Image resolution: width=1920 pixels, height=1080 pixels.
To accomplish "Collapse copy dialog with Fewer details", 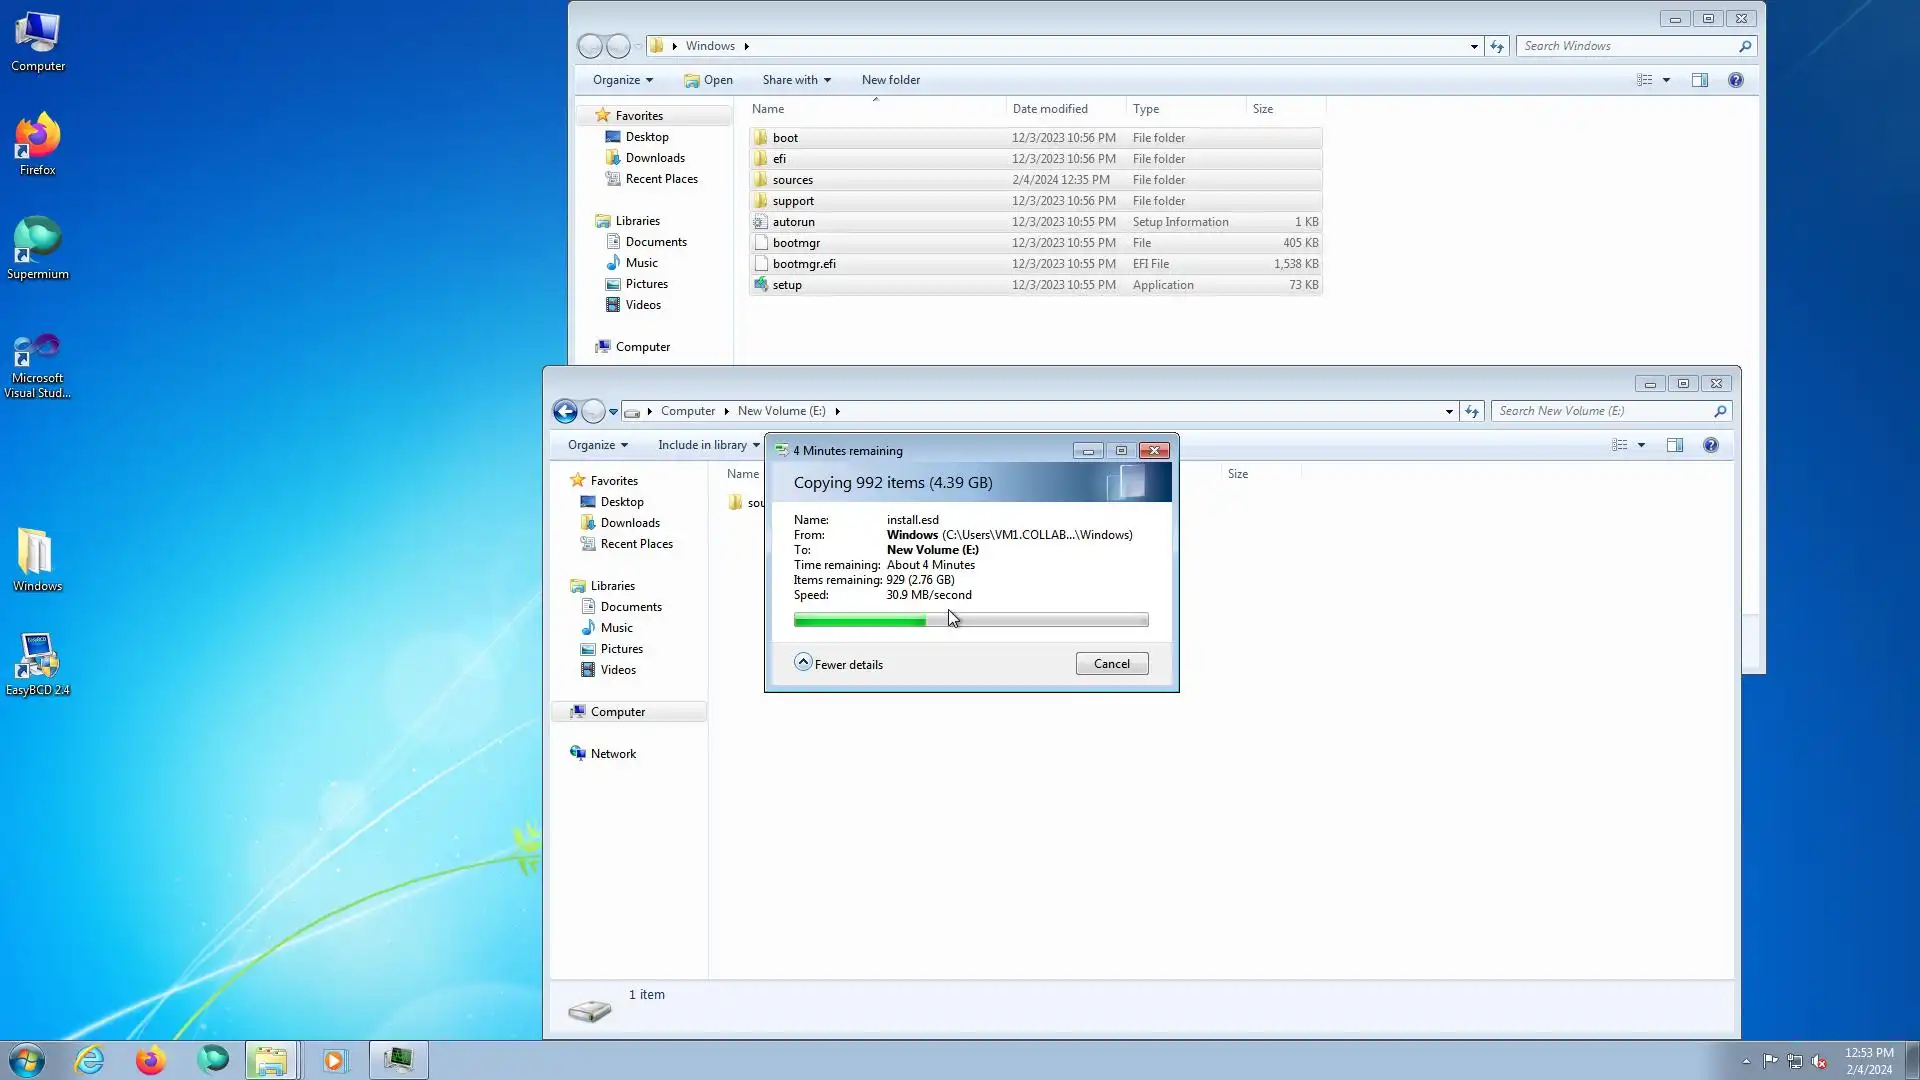I will pyautogui.click(x=838, y=664).
